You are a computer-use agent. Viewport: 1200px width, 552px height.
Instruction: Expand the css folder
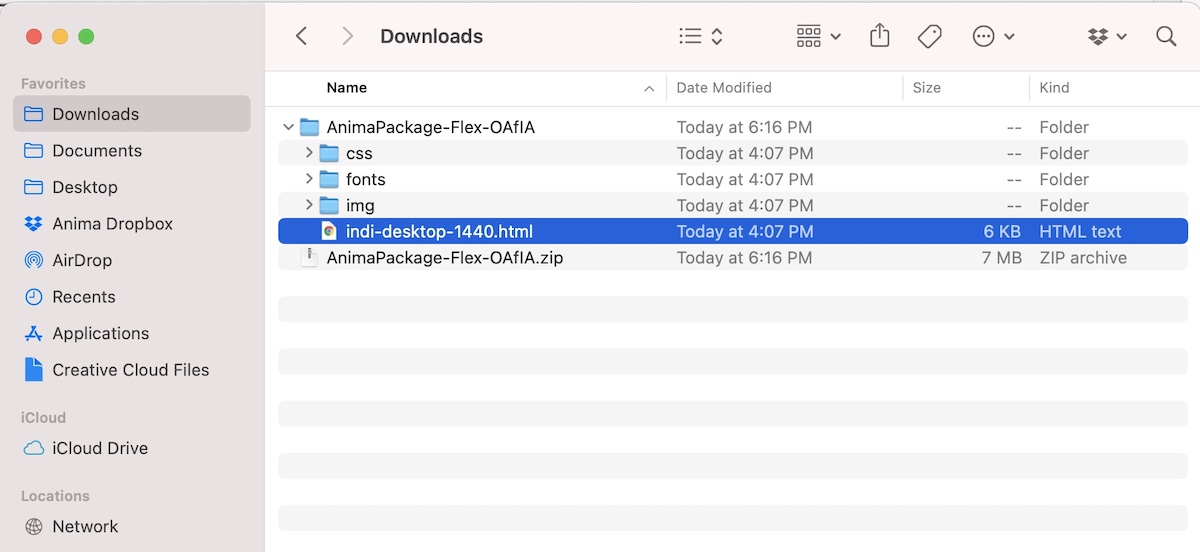[x=309, y=153]
